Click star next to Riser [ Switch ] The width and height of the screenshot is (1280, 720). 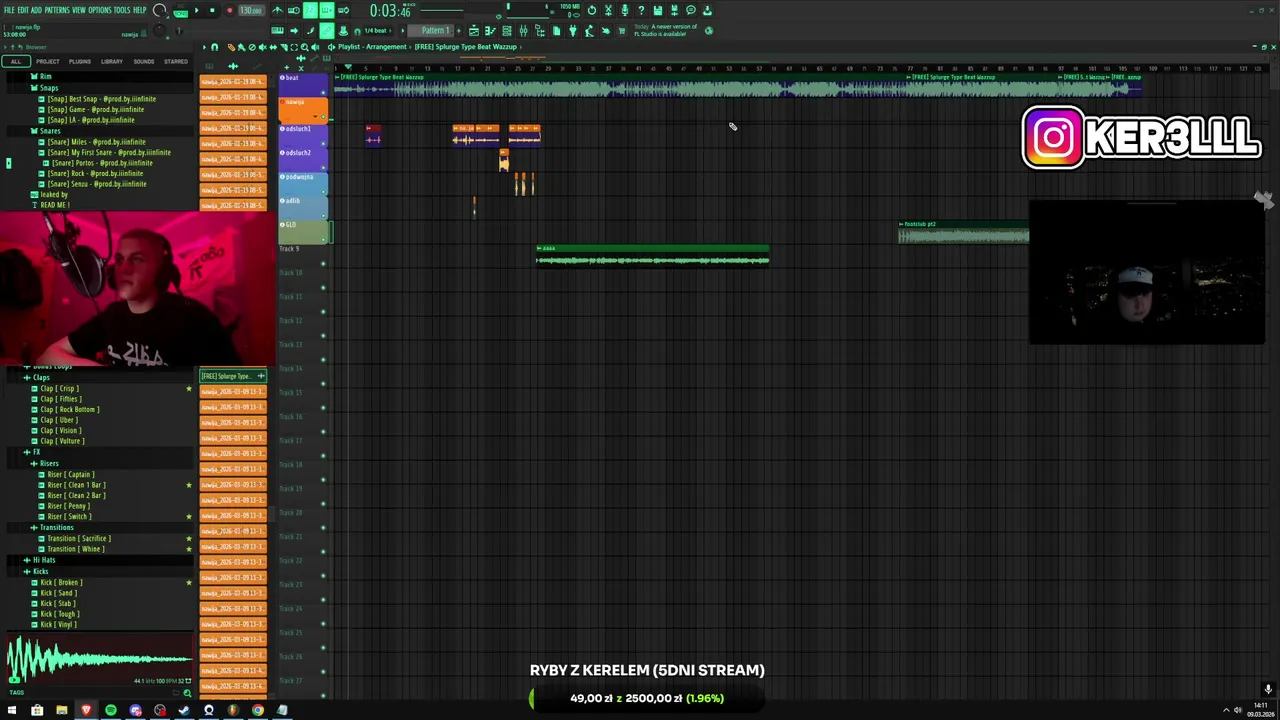pos(188,516)
